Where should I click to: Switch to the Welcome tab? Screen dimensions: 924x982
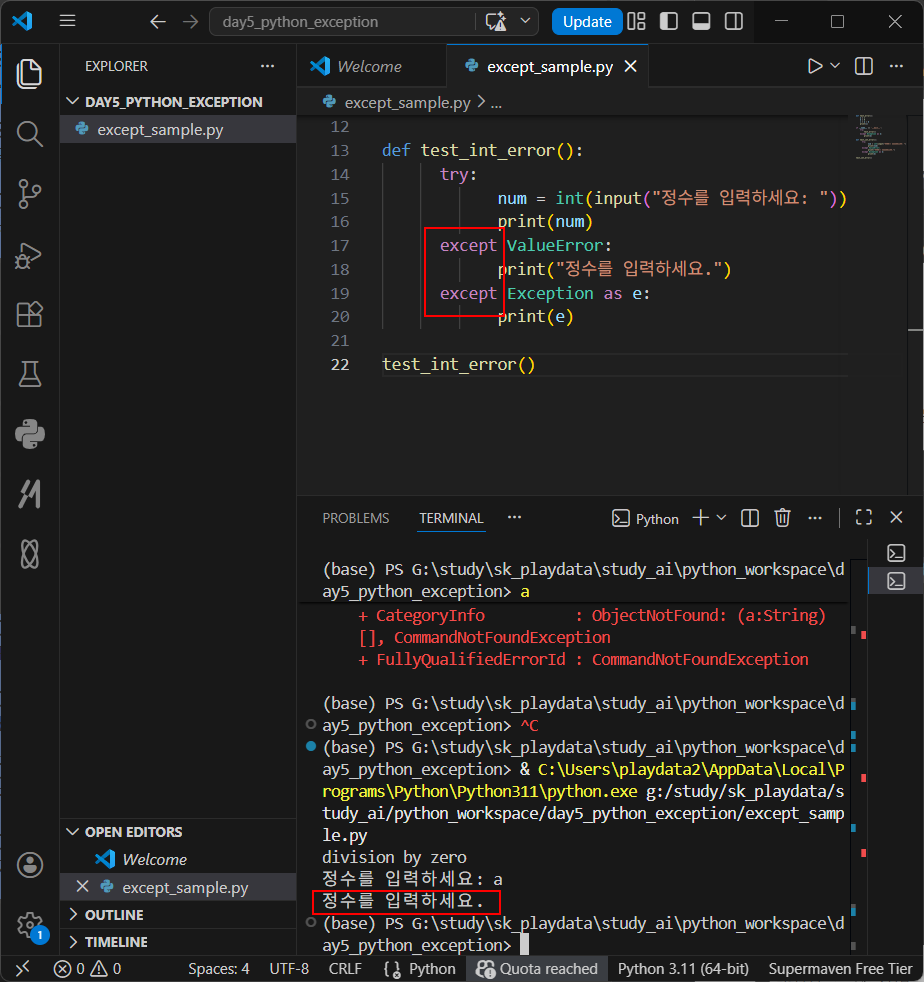tap(372, 66)
